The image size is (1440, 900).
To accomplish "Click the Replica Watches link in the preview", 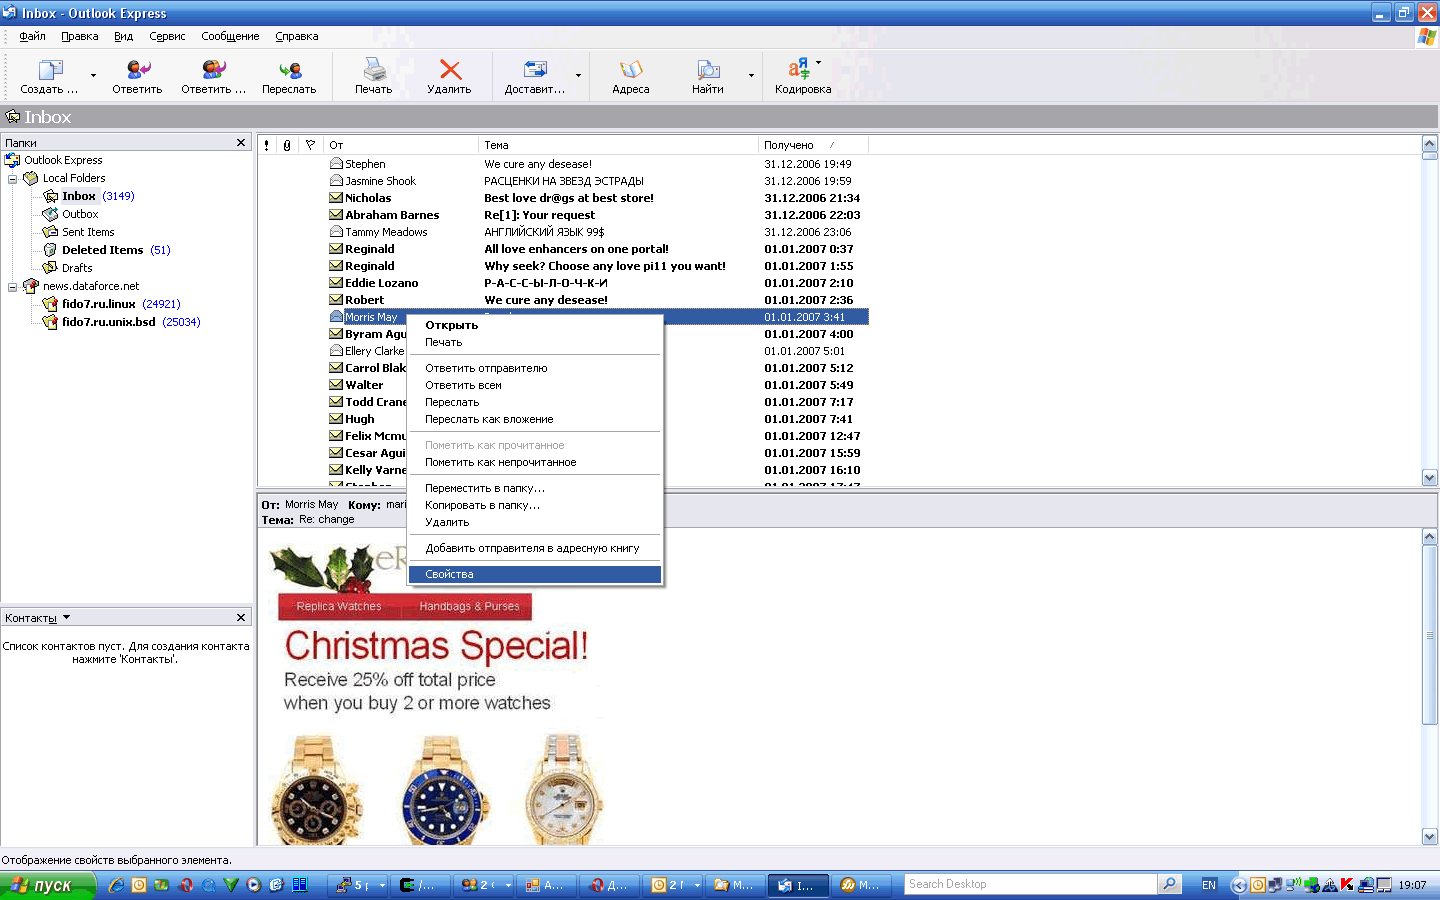I will point(339,606).
